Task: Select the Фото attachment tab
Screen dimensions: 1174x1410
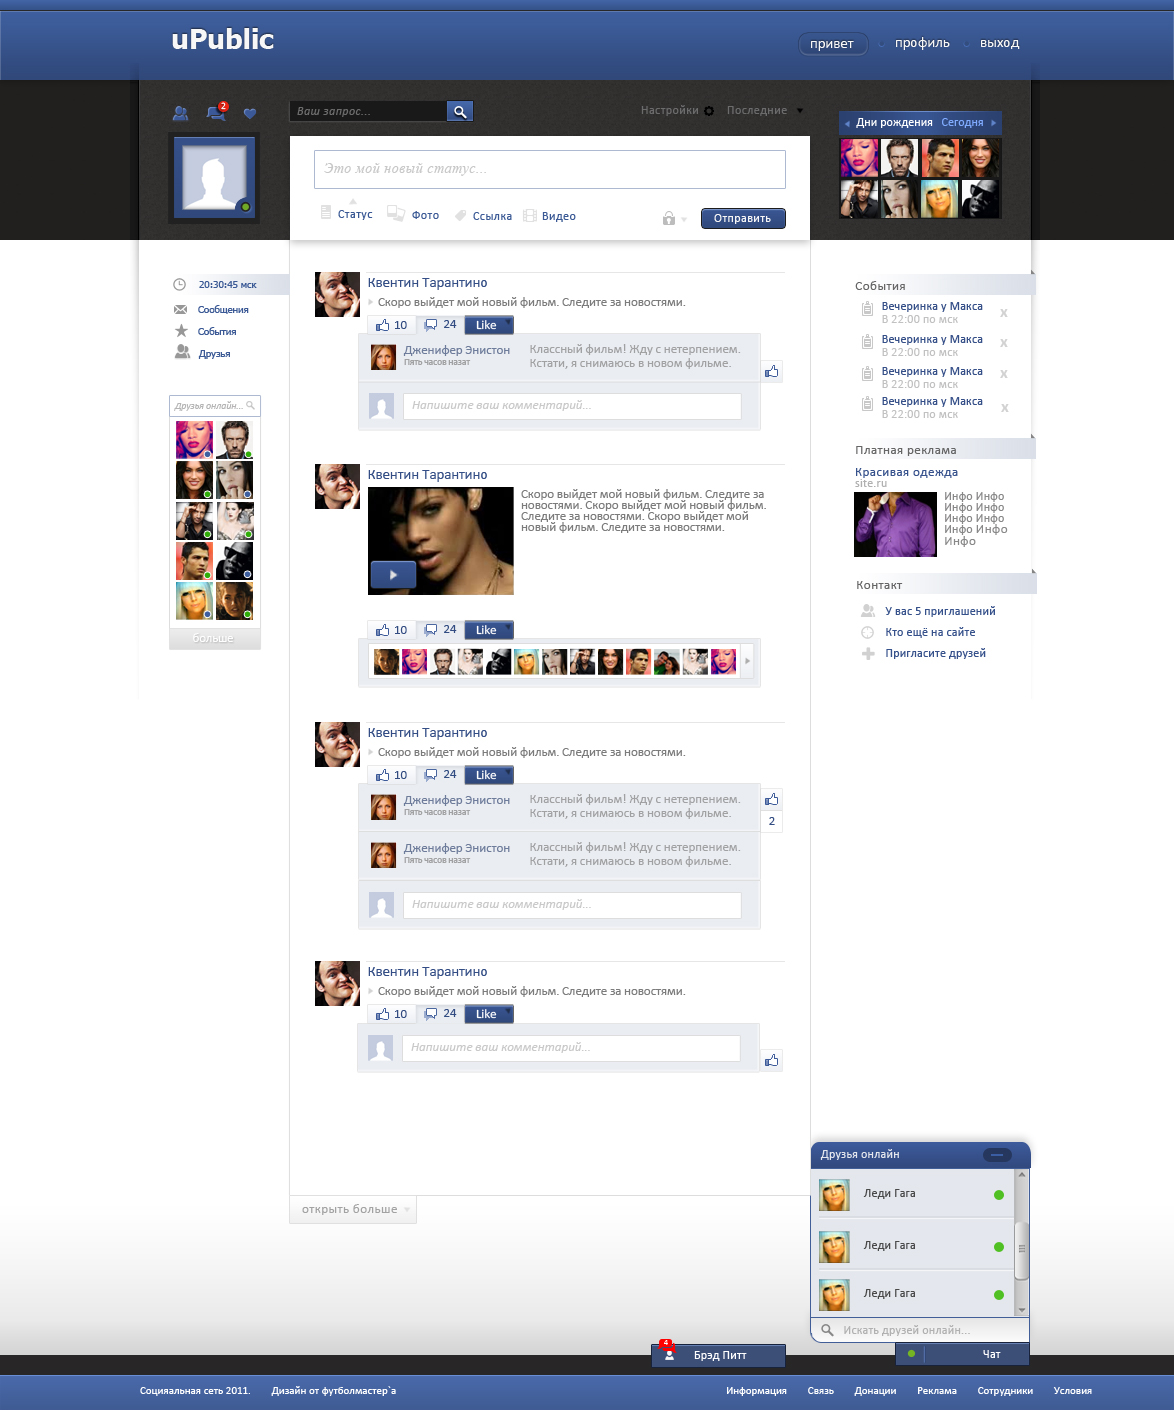Action: pos(424,216)
